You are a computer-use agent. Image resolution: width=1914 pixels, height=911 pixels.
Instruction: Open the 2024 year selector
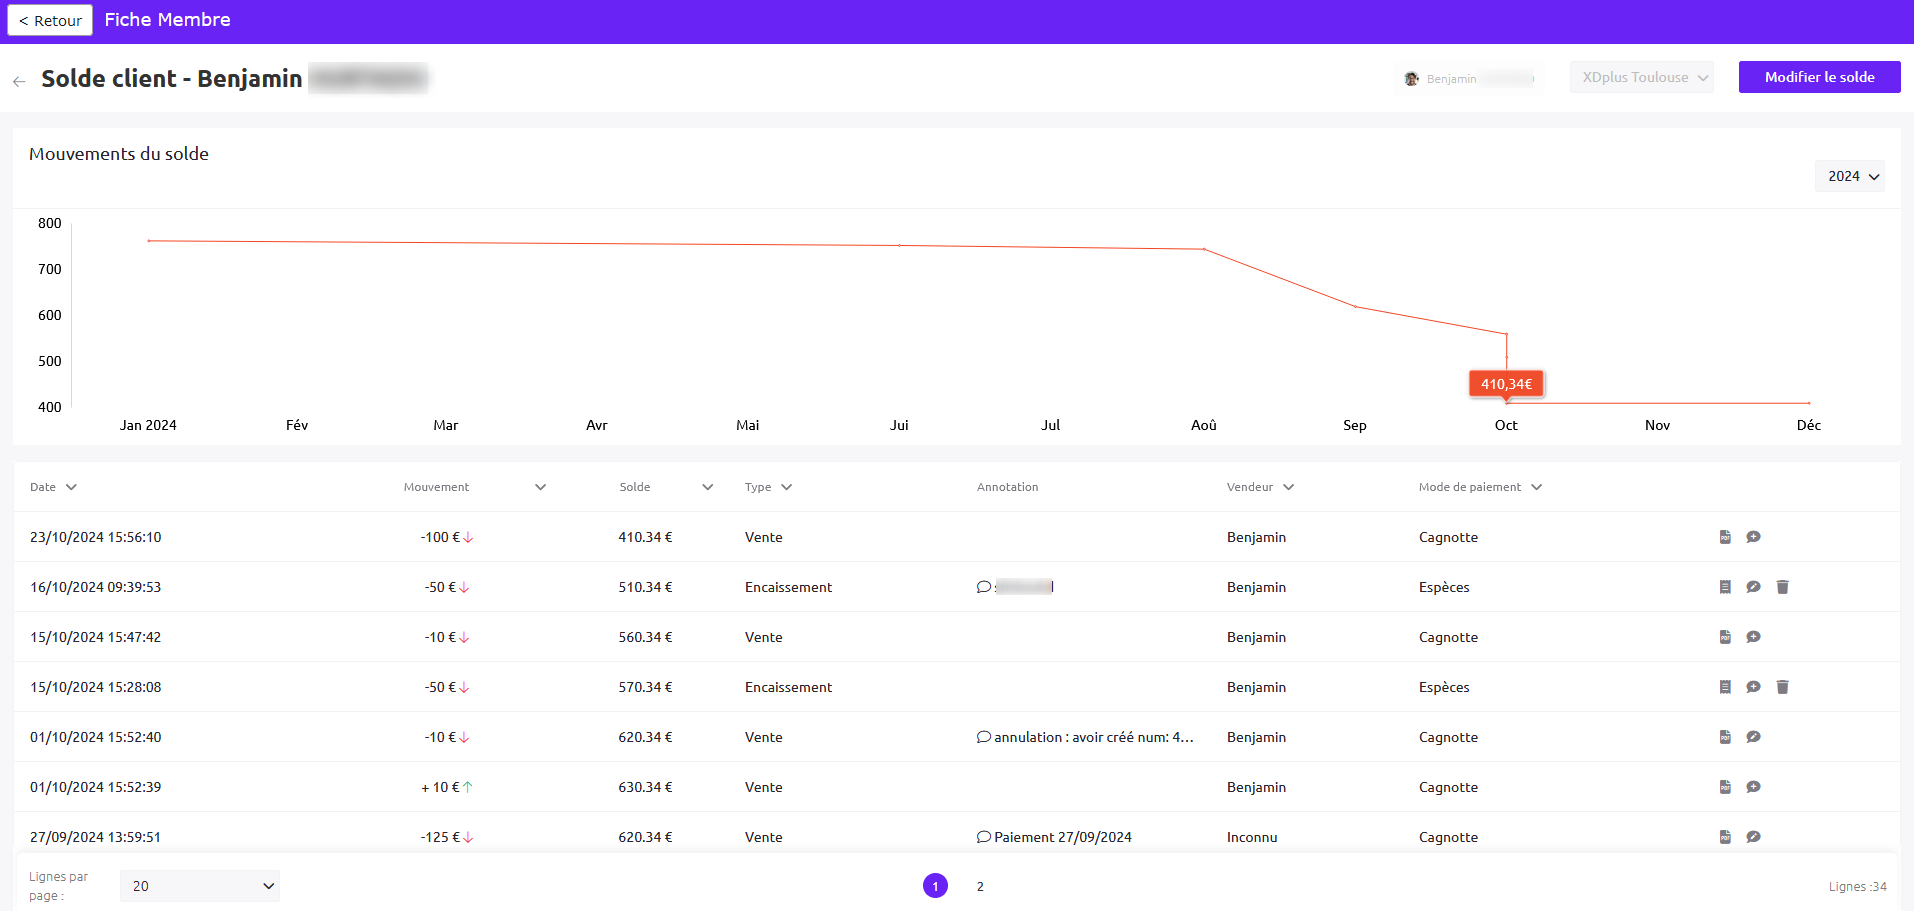1851,176
